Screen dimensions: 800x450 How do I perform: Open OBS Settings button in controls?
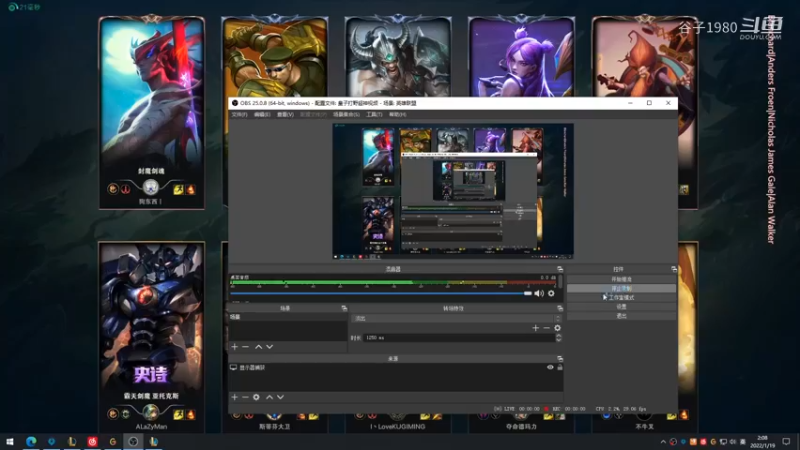pos(621,307)
